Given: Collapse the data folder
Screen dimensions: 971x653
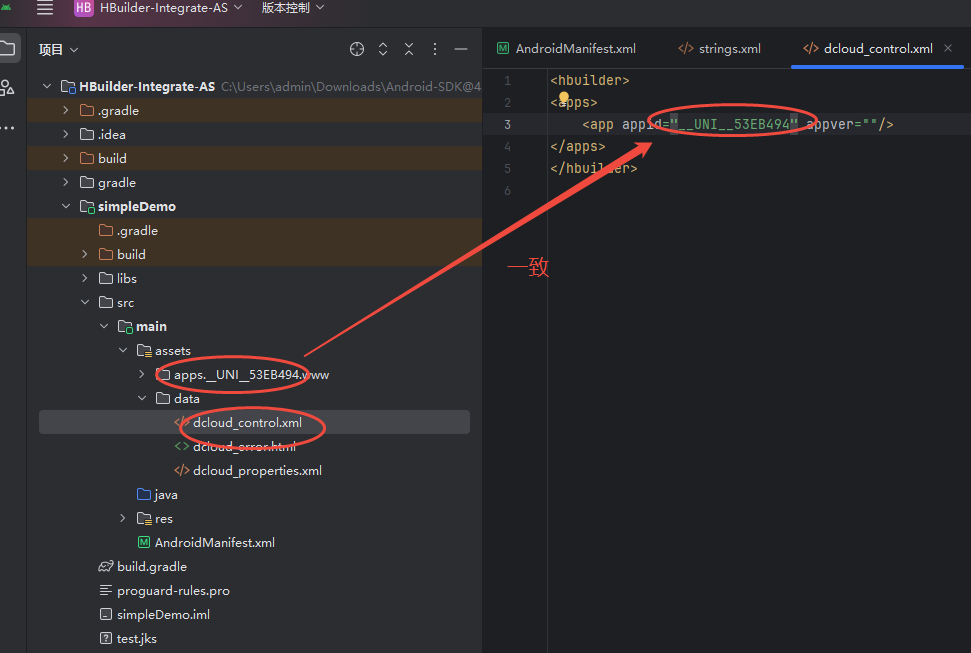Looking at the screenshot, I should (142, 398).
